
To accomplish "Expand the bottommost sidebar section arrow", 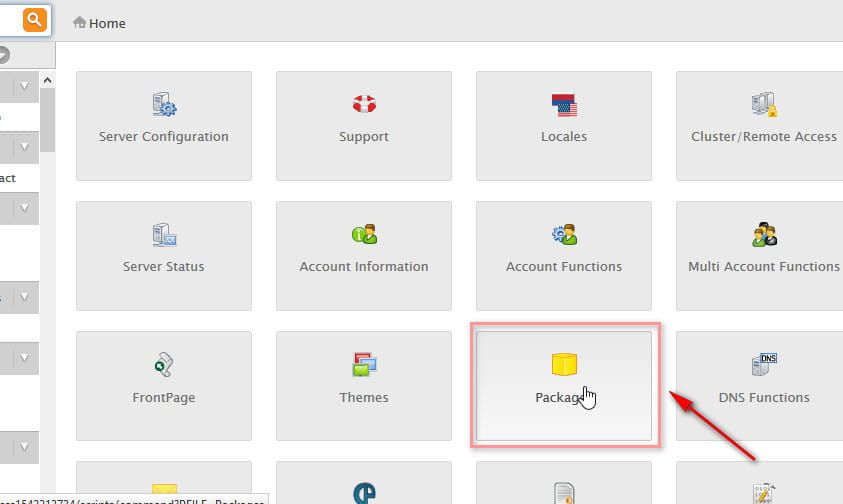I will click(24, 447).
